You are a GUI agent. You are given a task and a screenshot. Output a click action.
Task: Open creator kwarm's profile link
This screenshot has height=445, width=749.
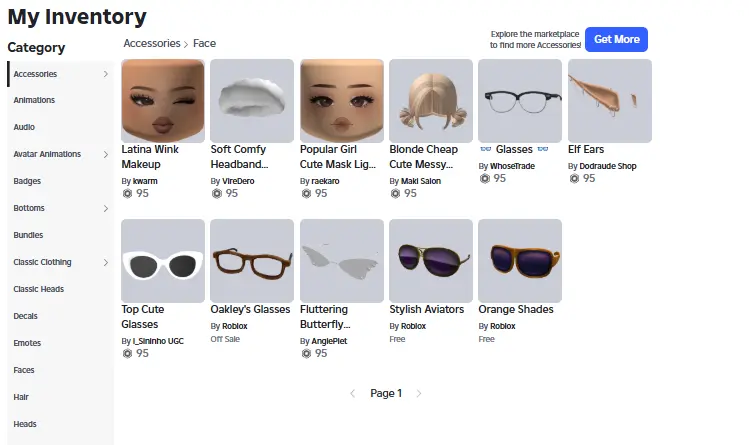tap(145, 181)
